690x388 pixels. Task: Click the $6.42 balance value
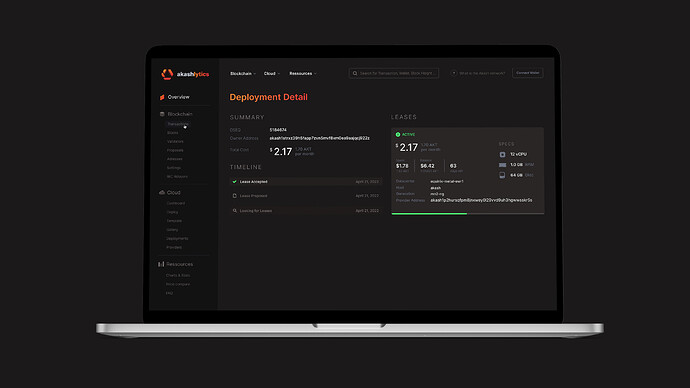coord(427,166)
